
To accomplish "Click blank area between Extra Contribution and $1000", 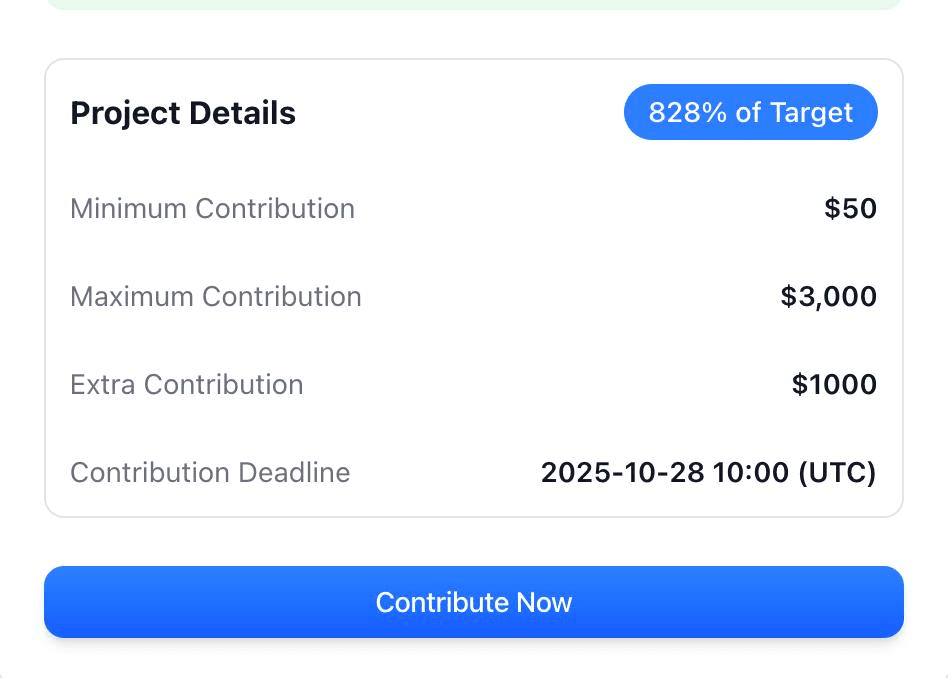I will point(545,385).
